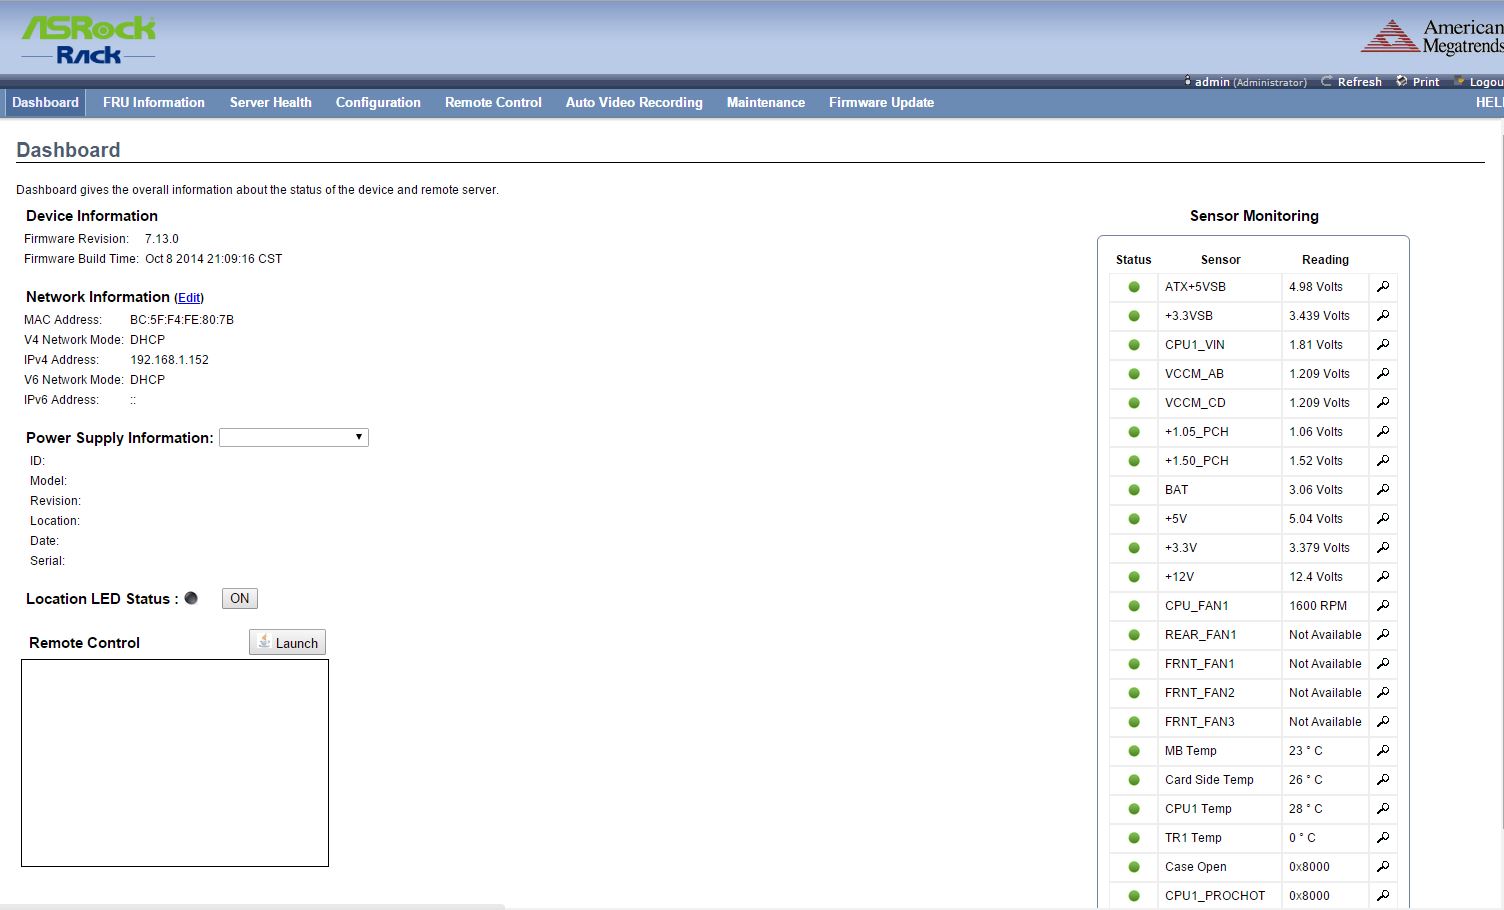Click magnifier icon for CPU1 Temp
This screenshot has width=1504, height=910.
1383,809
